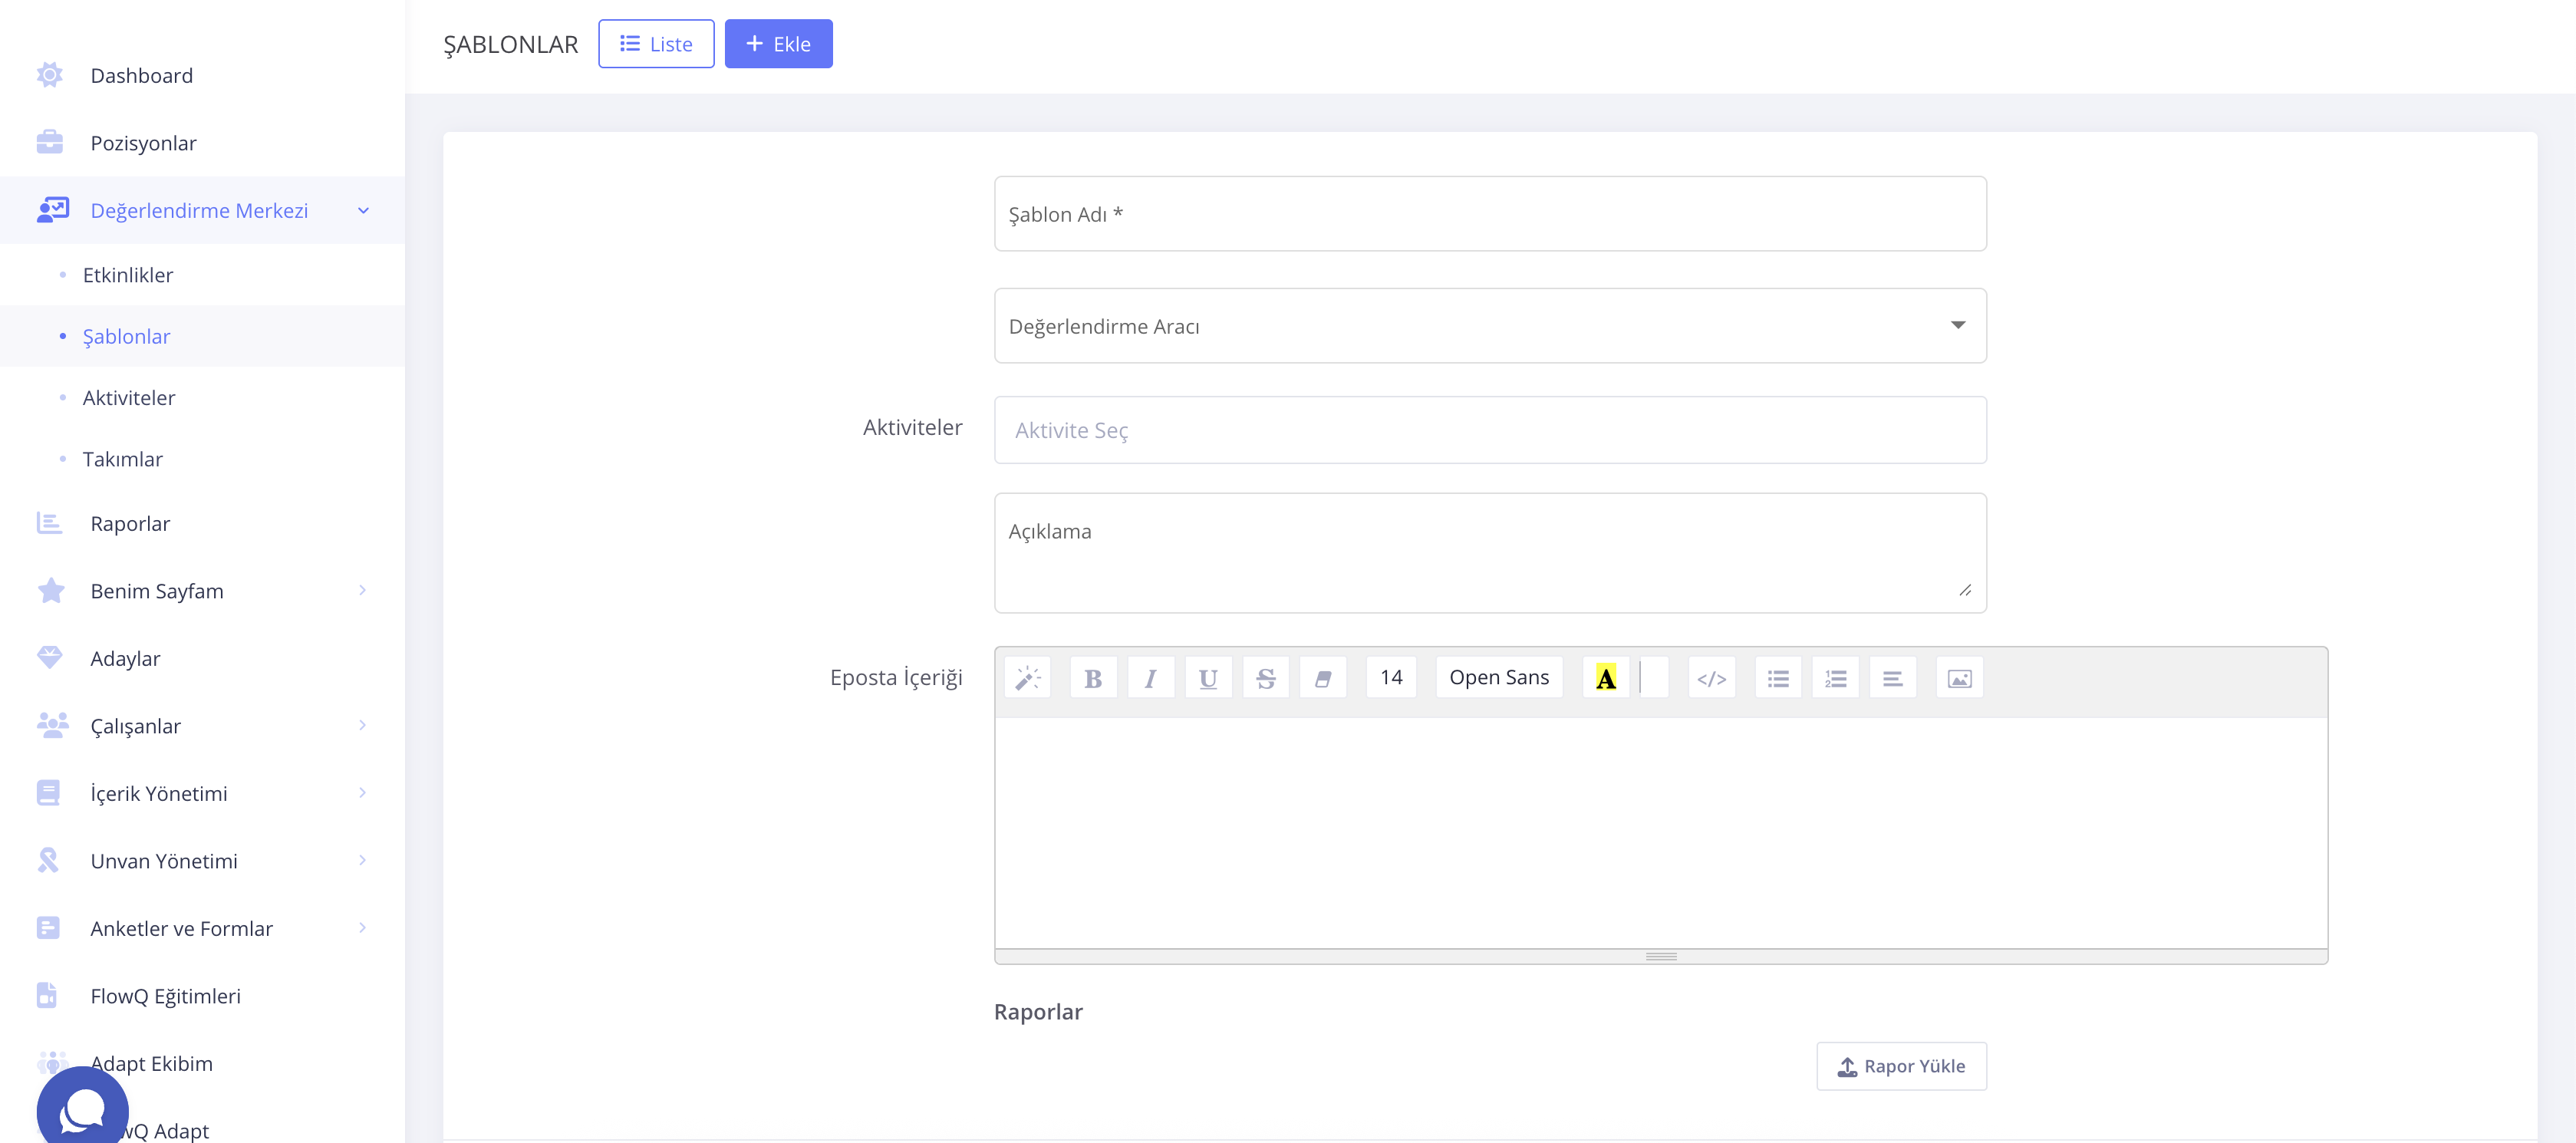Open the Open Sans font dropdown
Image resolution: width=2576 pixels, height=1143 pixels.
[x=1498, y=678]
